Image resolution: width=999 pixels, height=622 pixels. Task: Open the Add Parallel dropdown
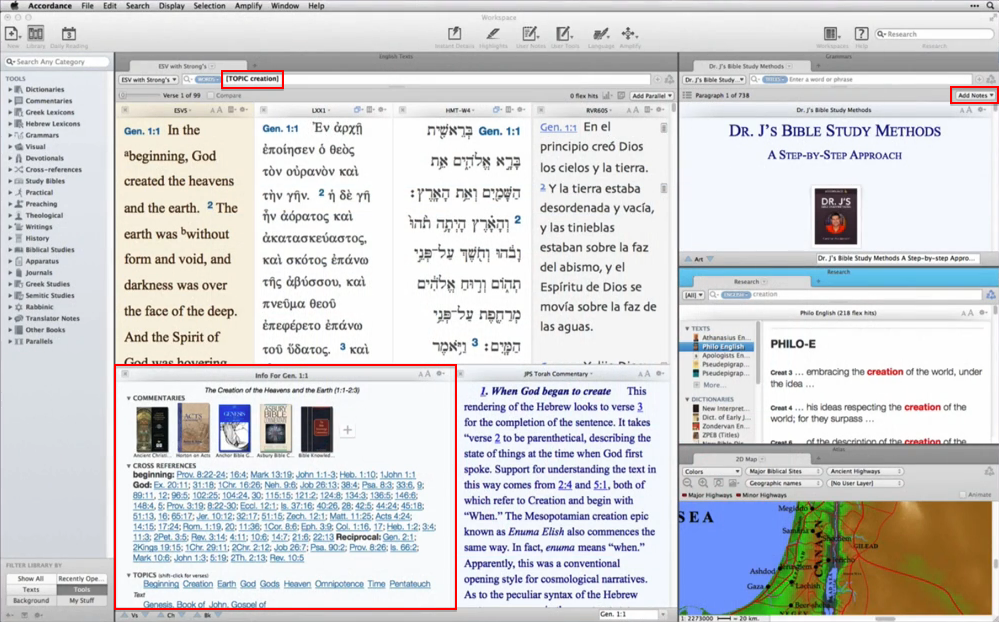651,95
